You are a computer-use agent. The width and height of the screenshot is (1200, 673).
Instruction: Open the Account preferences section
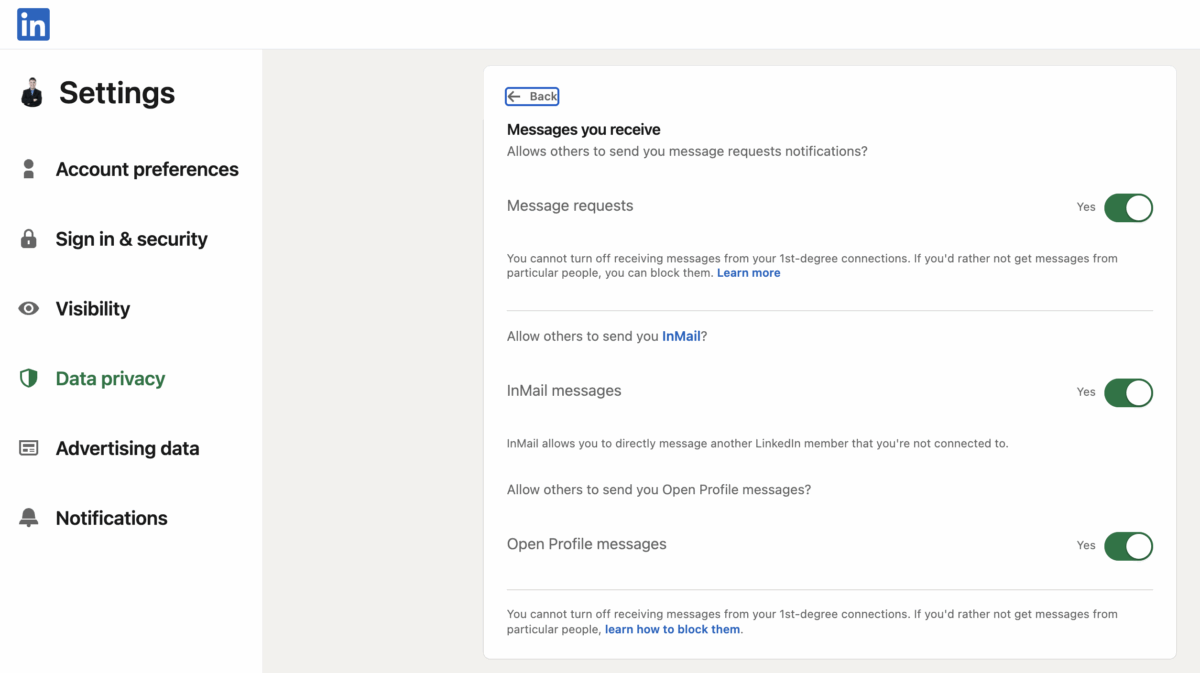coord(147,169)
